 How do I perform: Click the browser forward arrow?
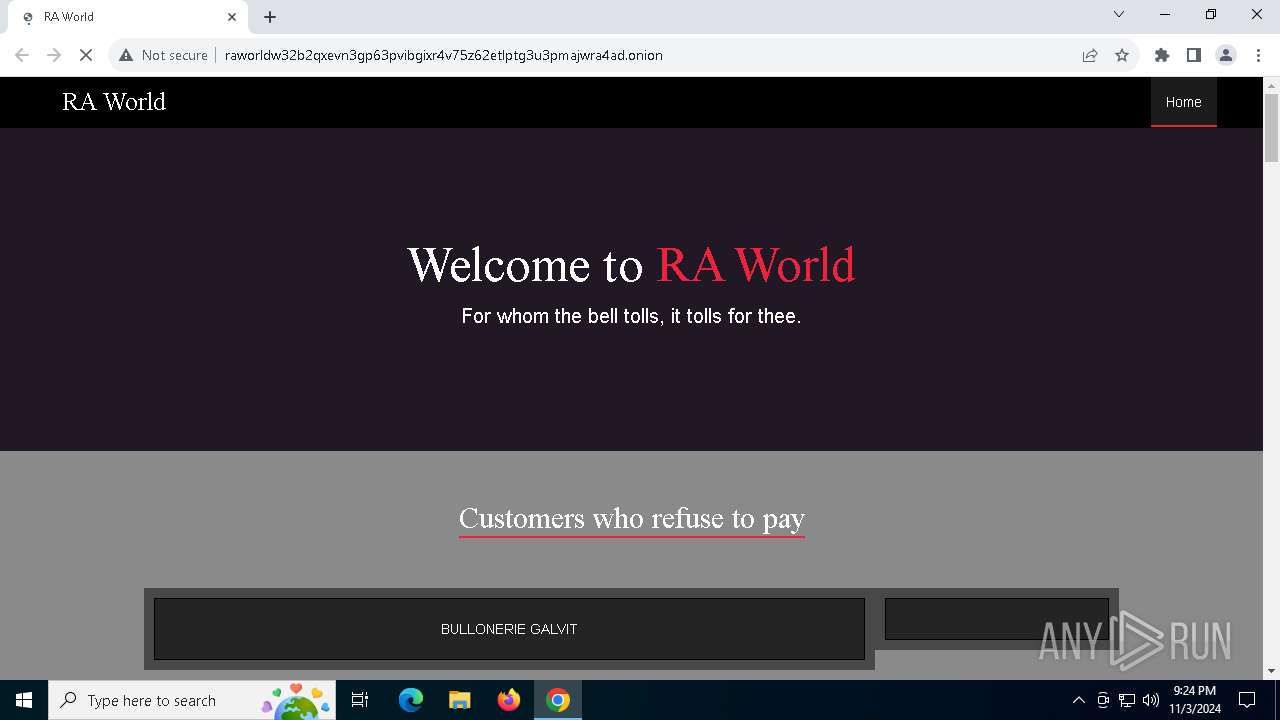click(x=54, y=55)
